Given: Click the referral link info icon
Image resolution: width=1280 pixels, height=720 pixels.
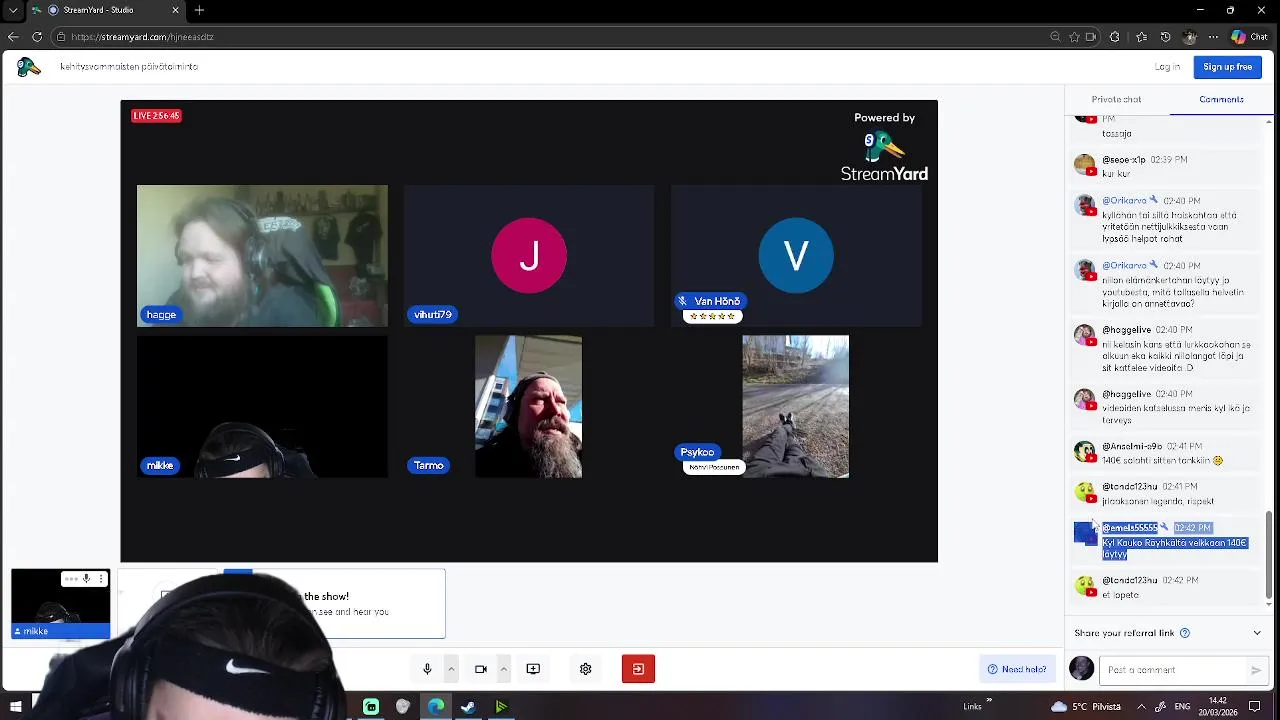Looking at the screenshot, I should point(1185,633).
